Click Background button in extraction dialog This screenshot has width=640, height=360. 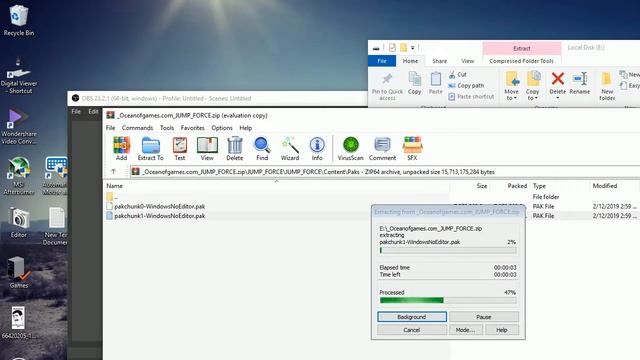point(412,317)
